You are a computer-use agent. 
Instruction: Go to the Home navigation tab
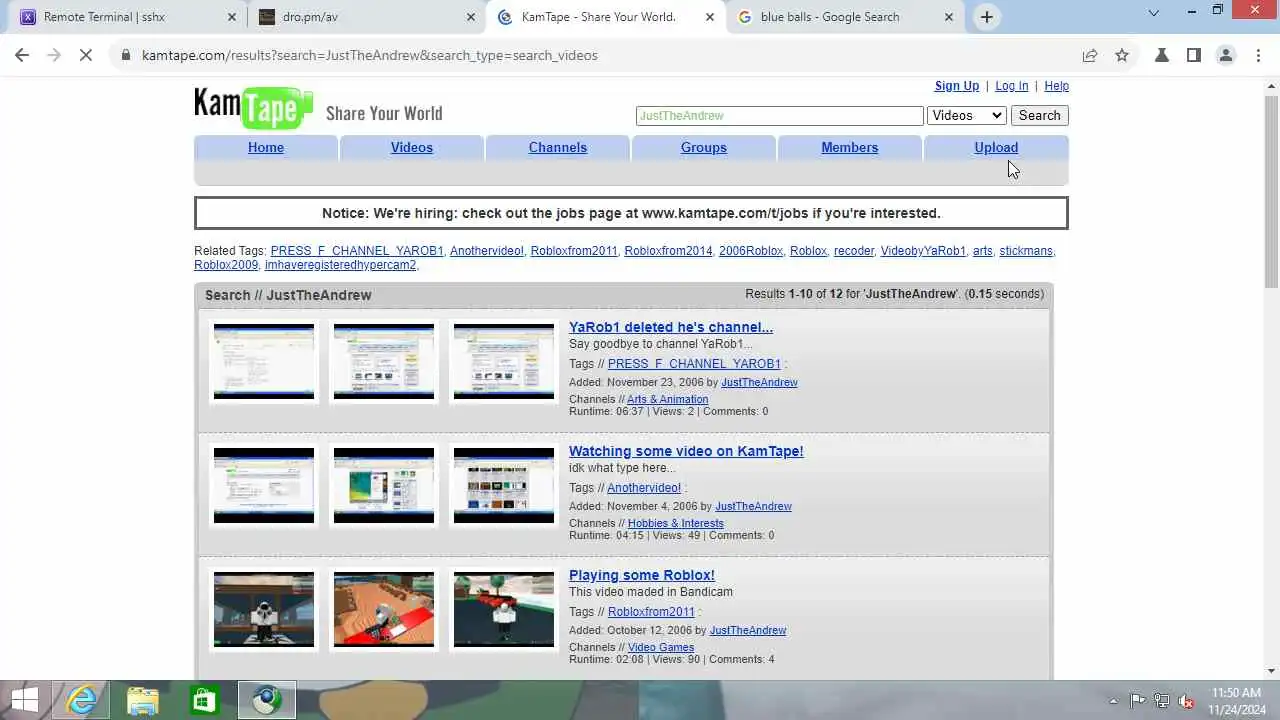click(x=266, y=147)
